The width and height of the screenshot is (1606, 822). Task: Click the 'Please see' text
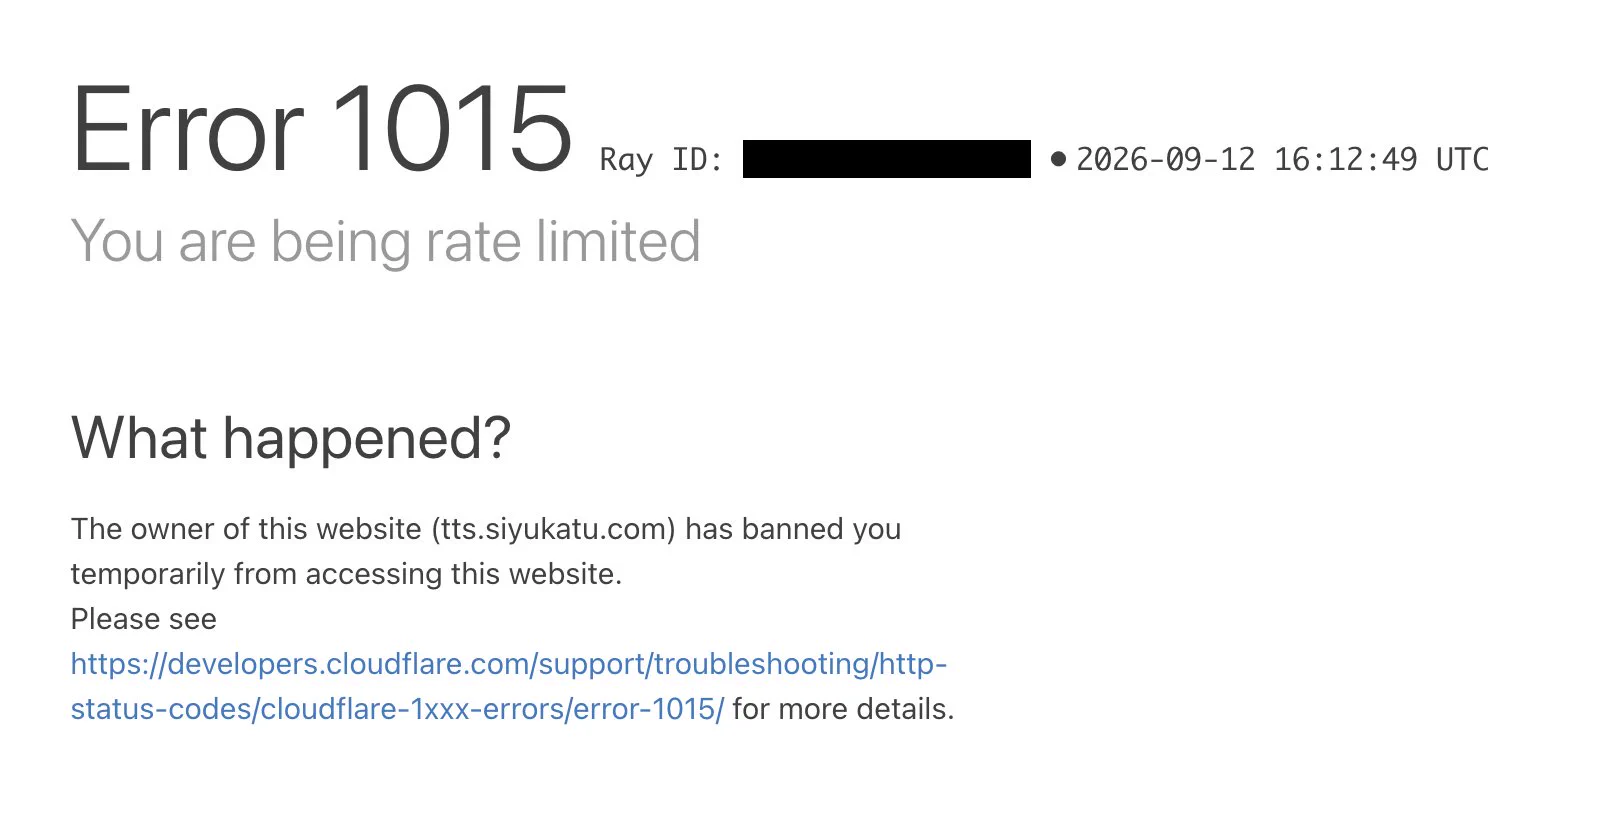pos(143,619)
